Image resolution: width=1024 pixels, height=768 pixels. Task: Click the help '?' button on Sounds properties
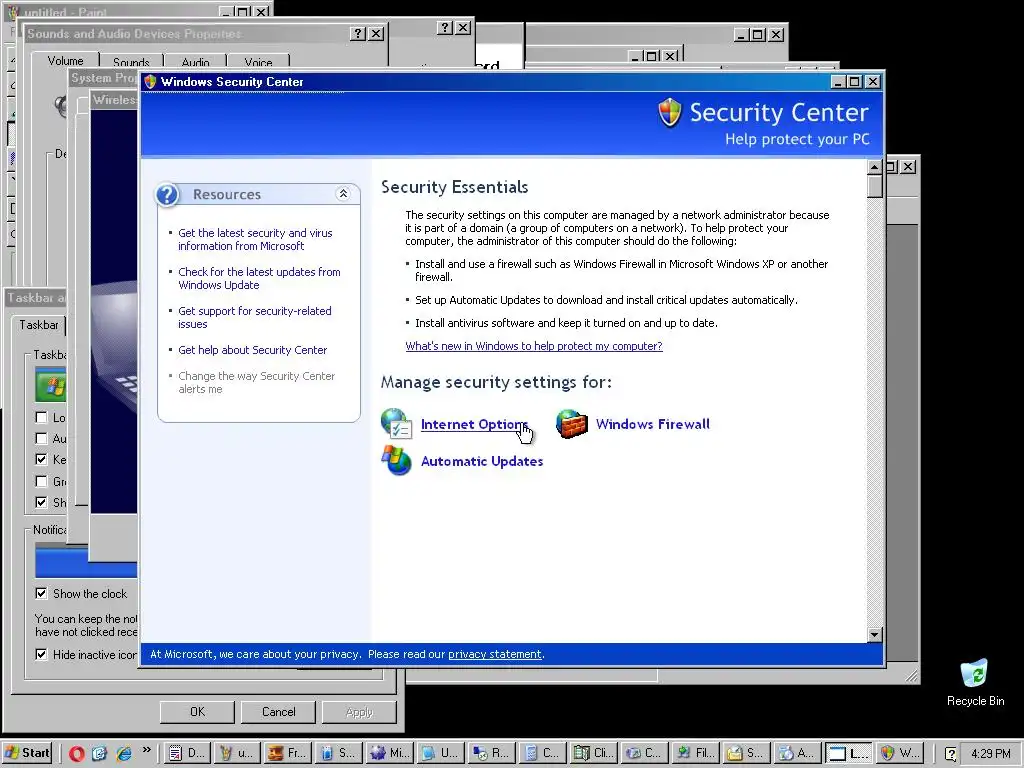(357, 33)
